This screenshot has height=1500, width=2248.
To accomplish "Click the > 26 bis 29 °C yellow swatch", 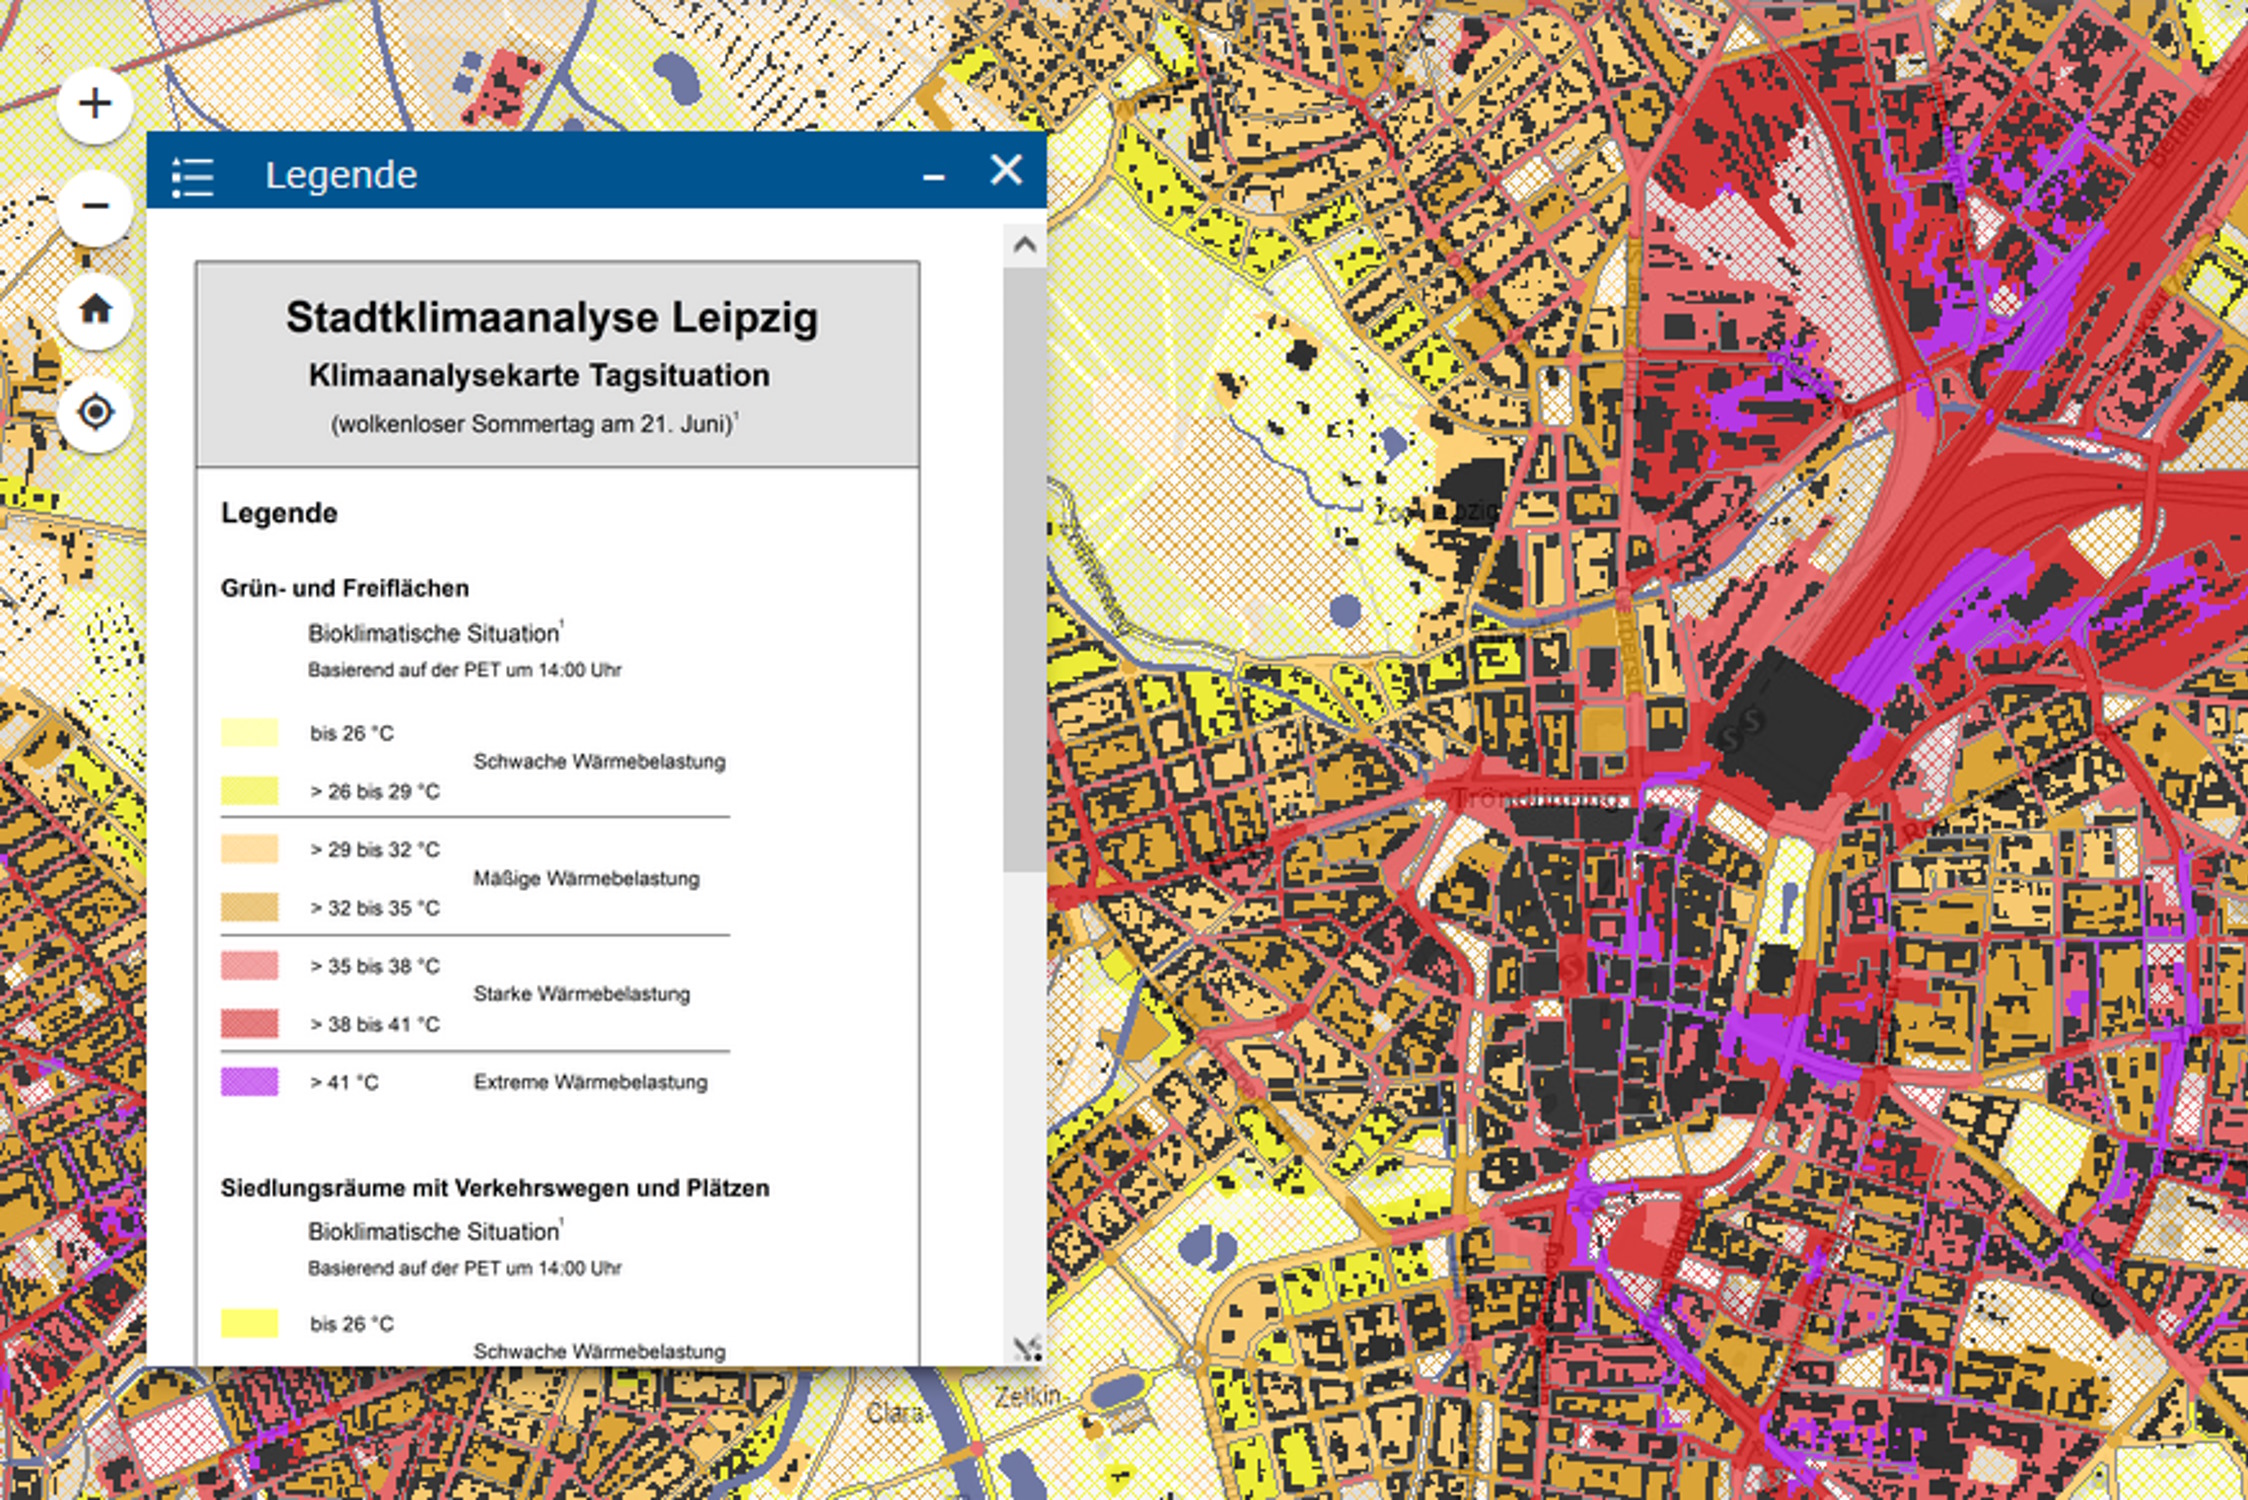I will click(249, 791).
